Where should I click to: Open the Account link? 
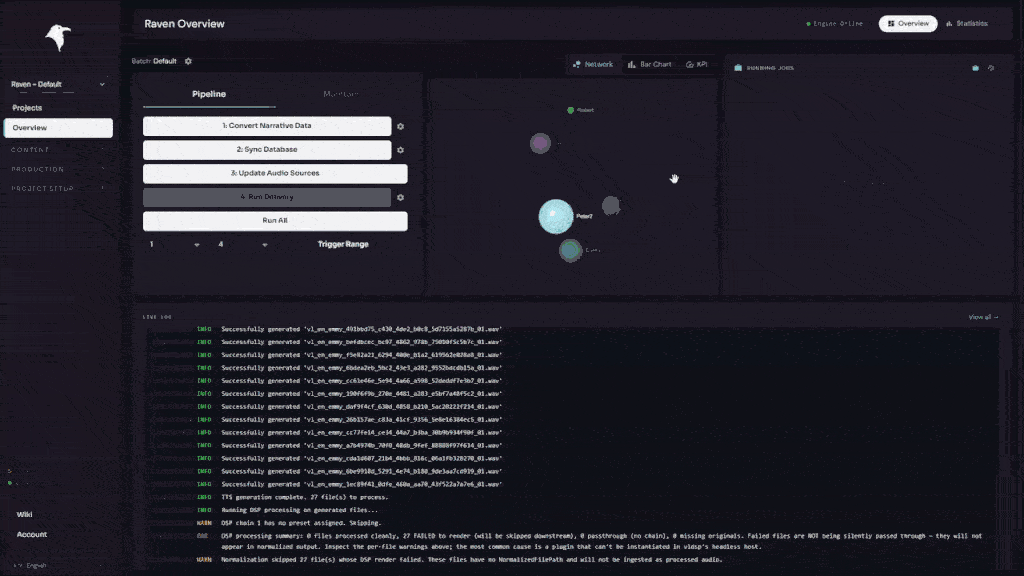32,534
